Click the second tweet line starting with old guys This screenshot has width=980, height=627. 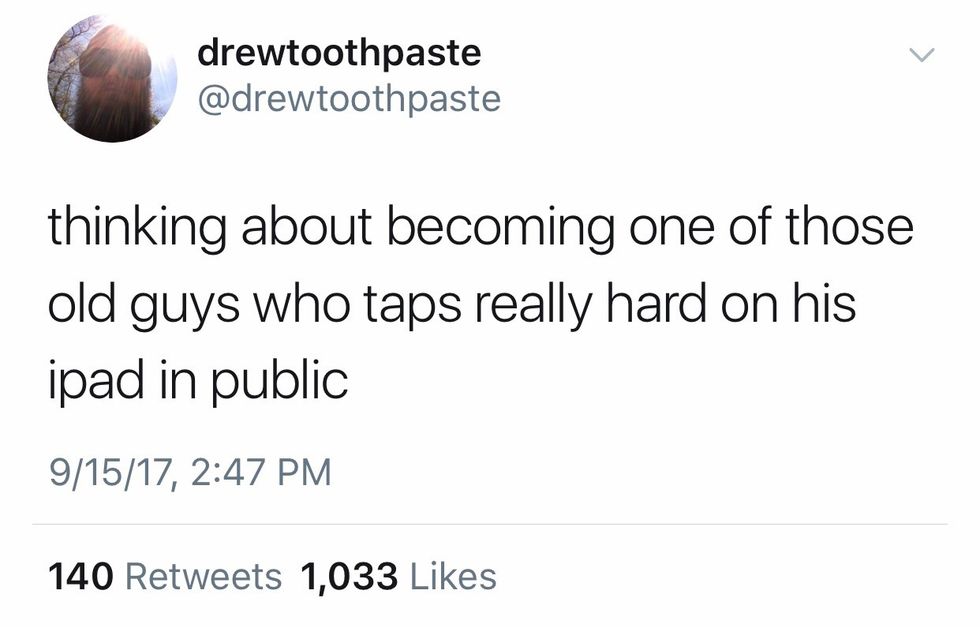coord(452,306)
